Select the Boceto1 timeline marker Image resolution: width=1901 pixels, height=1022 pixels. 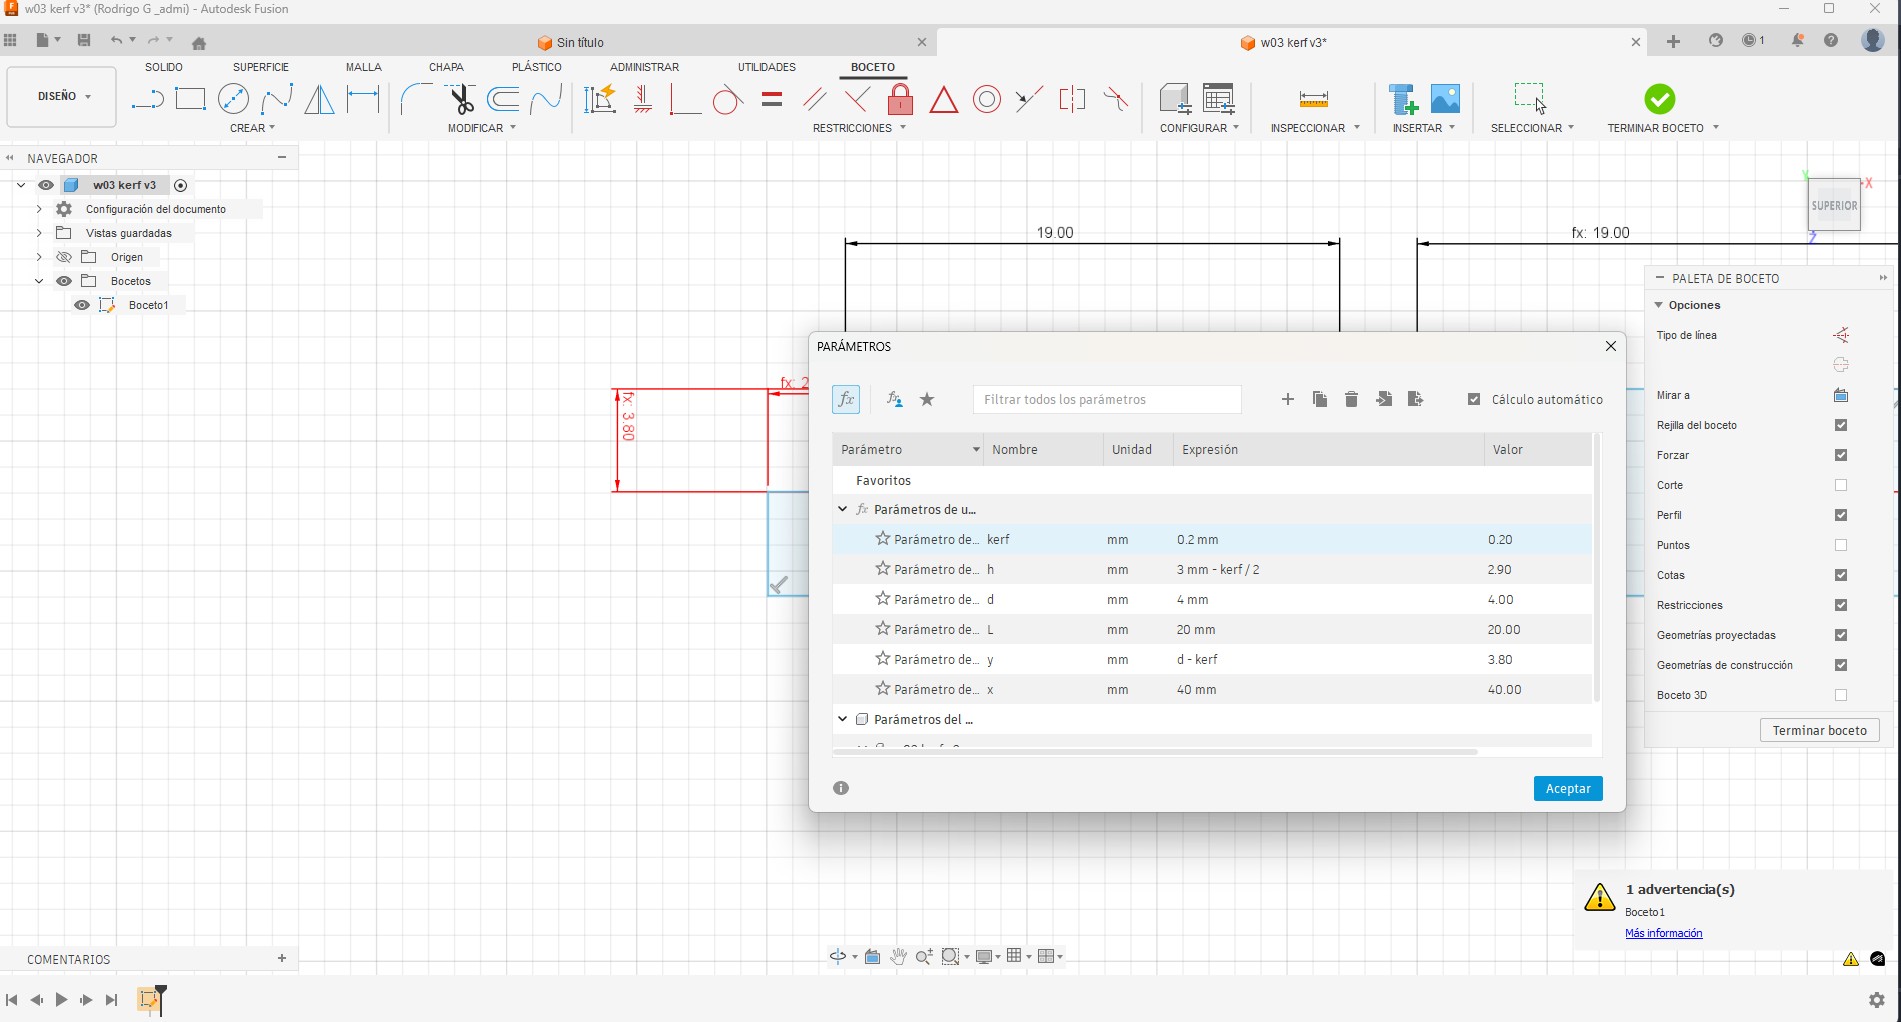(149, 999)
